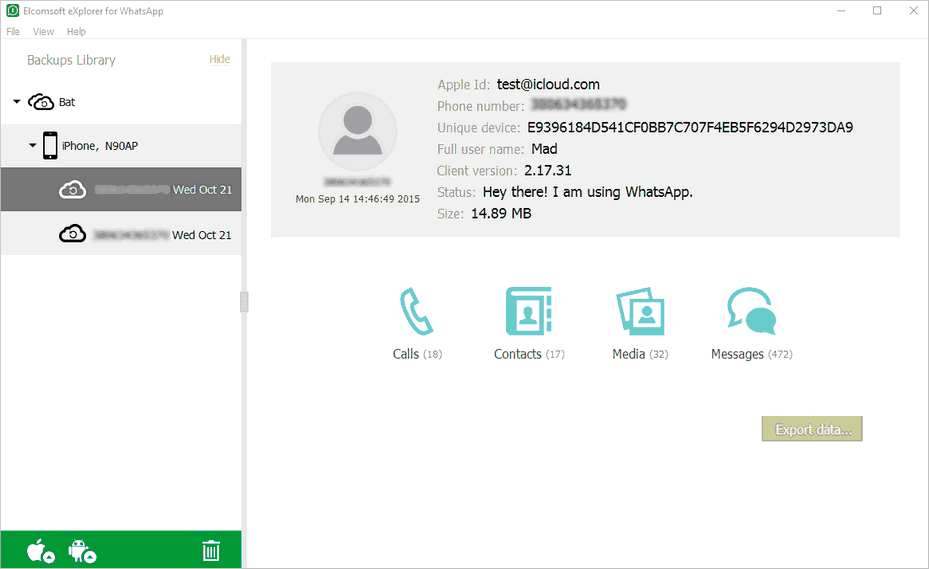Open the Calls phone icon

click(x=417, y=311)
